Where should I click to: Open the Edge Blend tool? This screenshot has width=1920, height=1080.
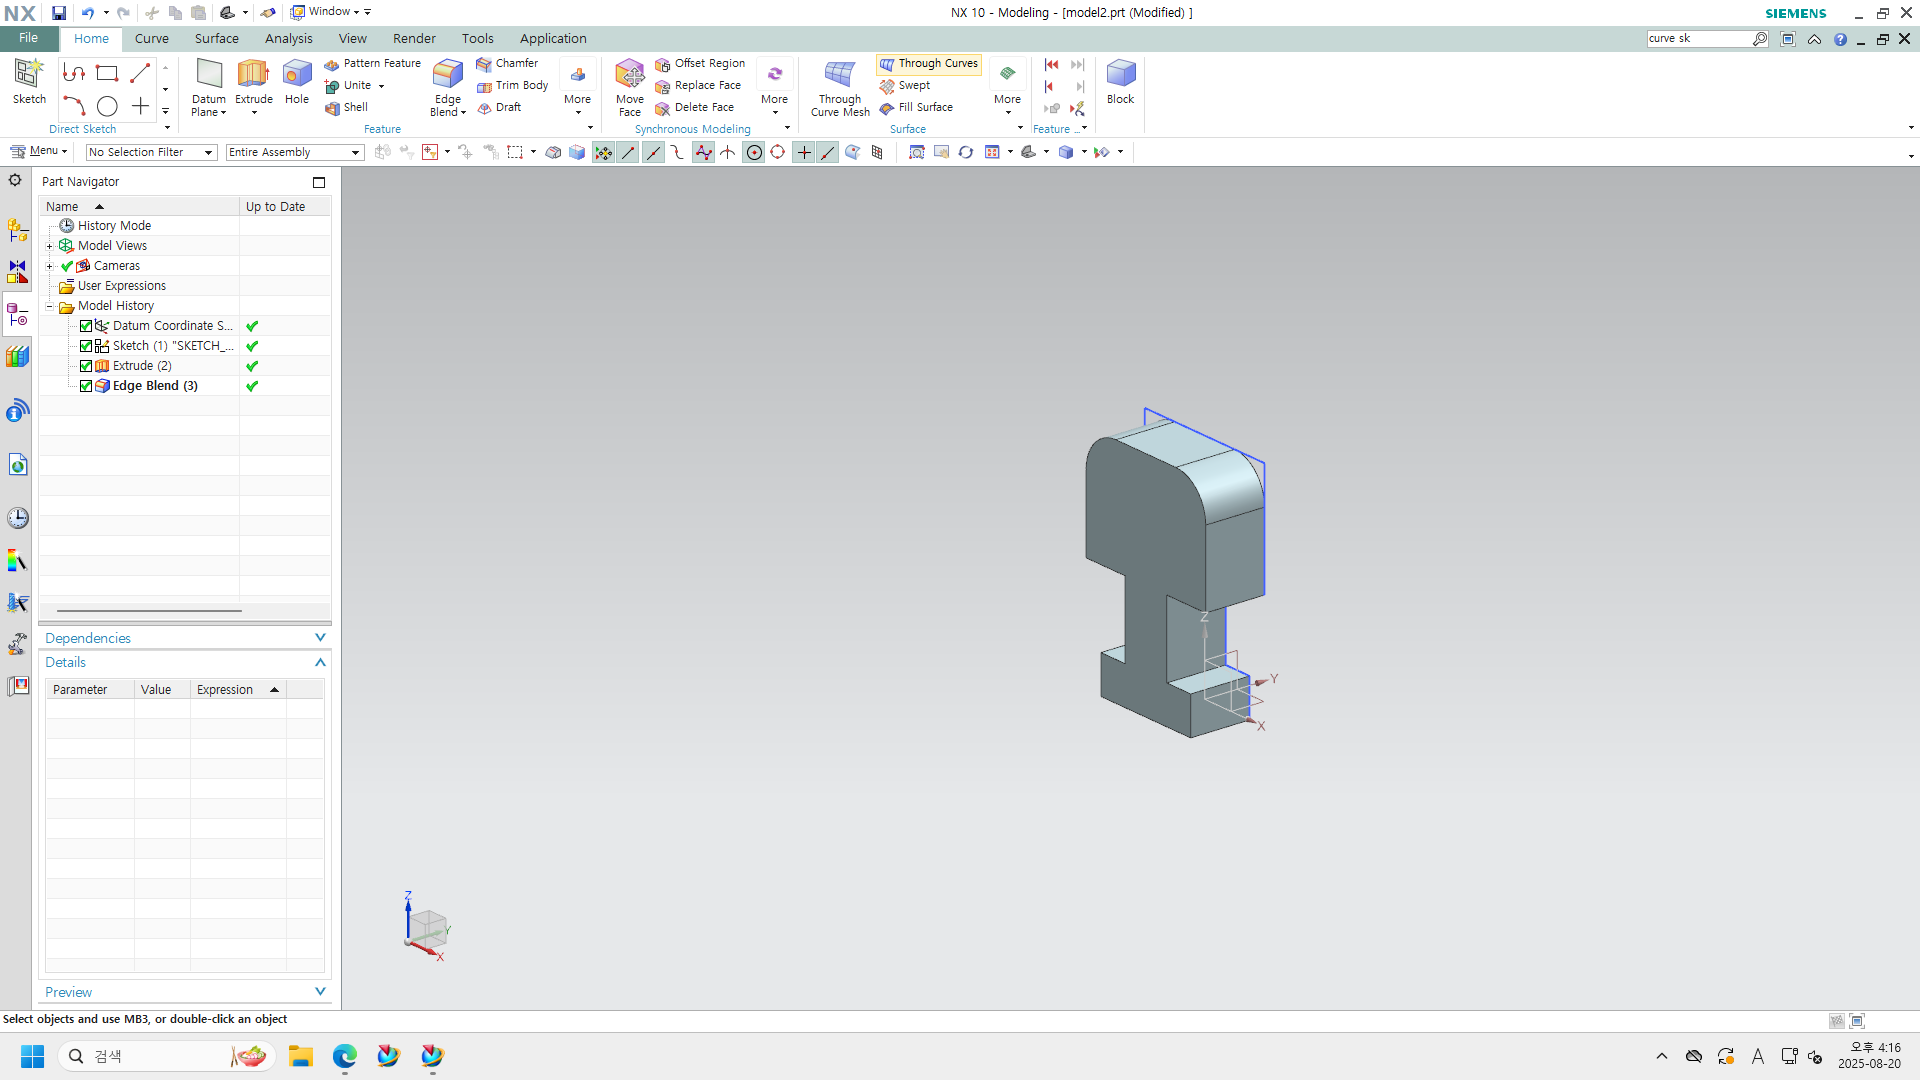tap(447, 74)
